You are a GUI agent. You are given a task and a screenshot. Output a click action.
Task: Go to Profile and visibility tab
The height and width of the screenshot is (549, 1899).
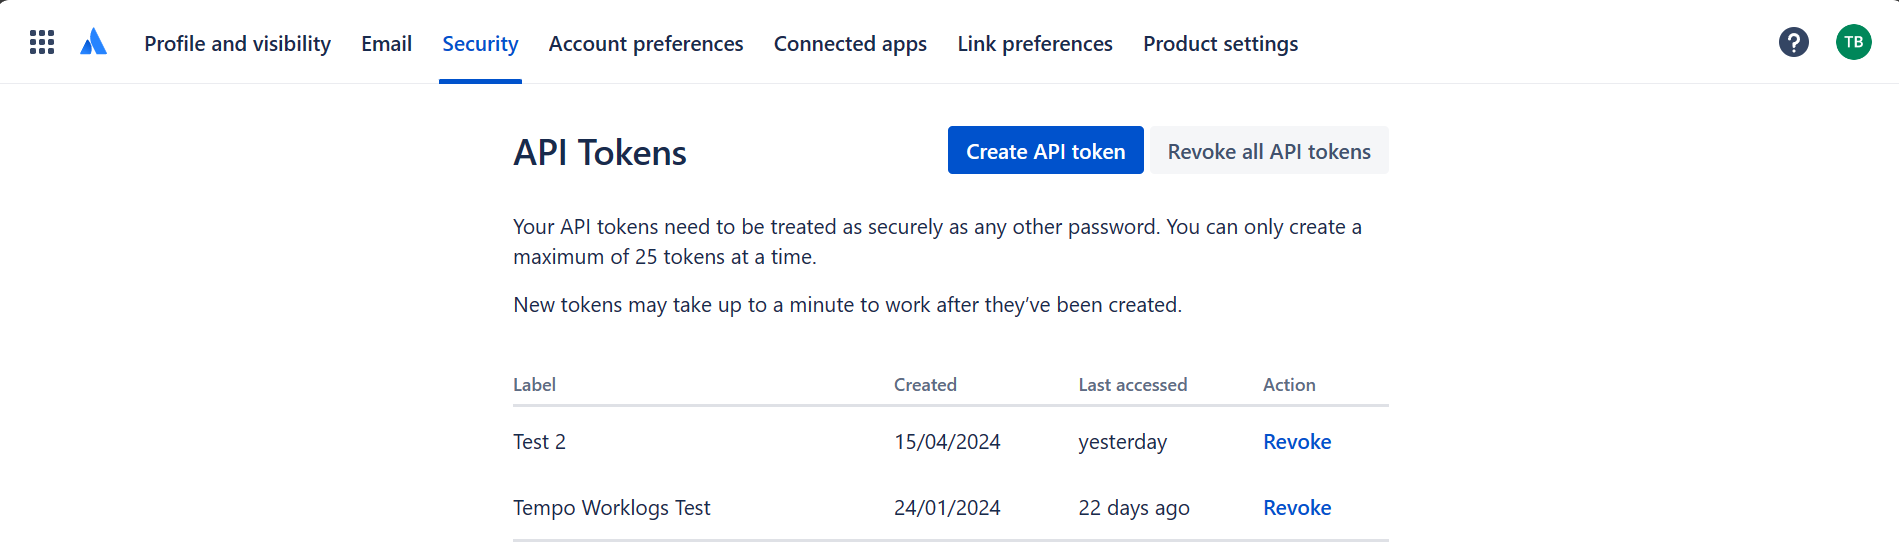coord(237,44)
